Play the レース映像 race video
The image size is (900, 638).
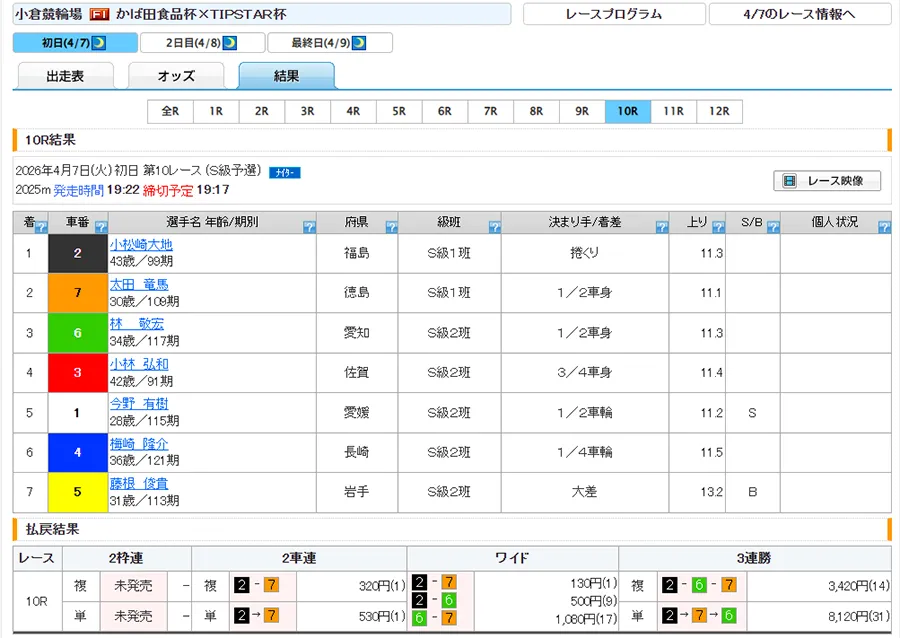pos(827,181)
